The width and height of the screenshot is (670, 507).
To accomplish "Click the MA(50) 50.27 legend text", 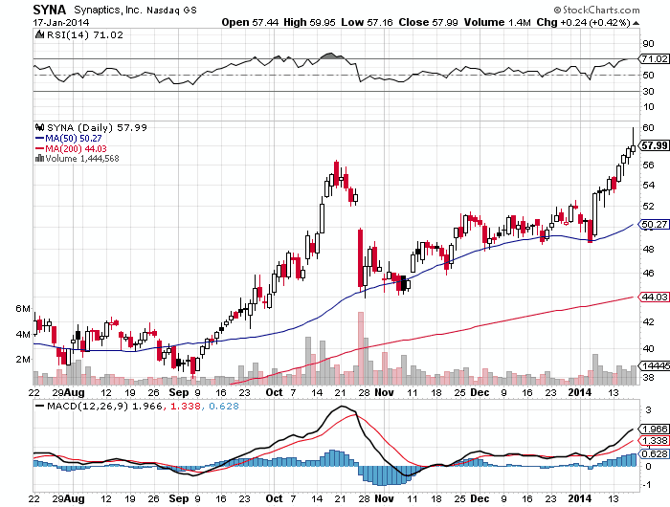I will pos(73,138).
